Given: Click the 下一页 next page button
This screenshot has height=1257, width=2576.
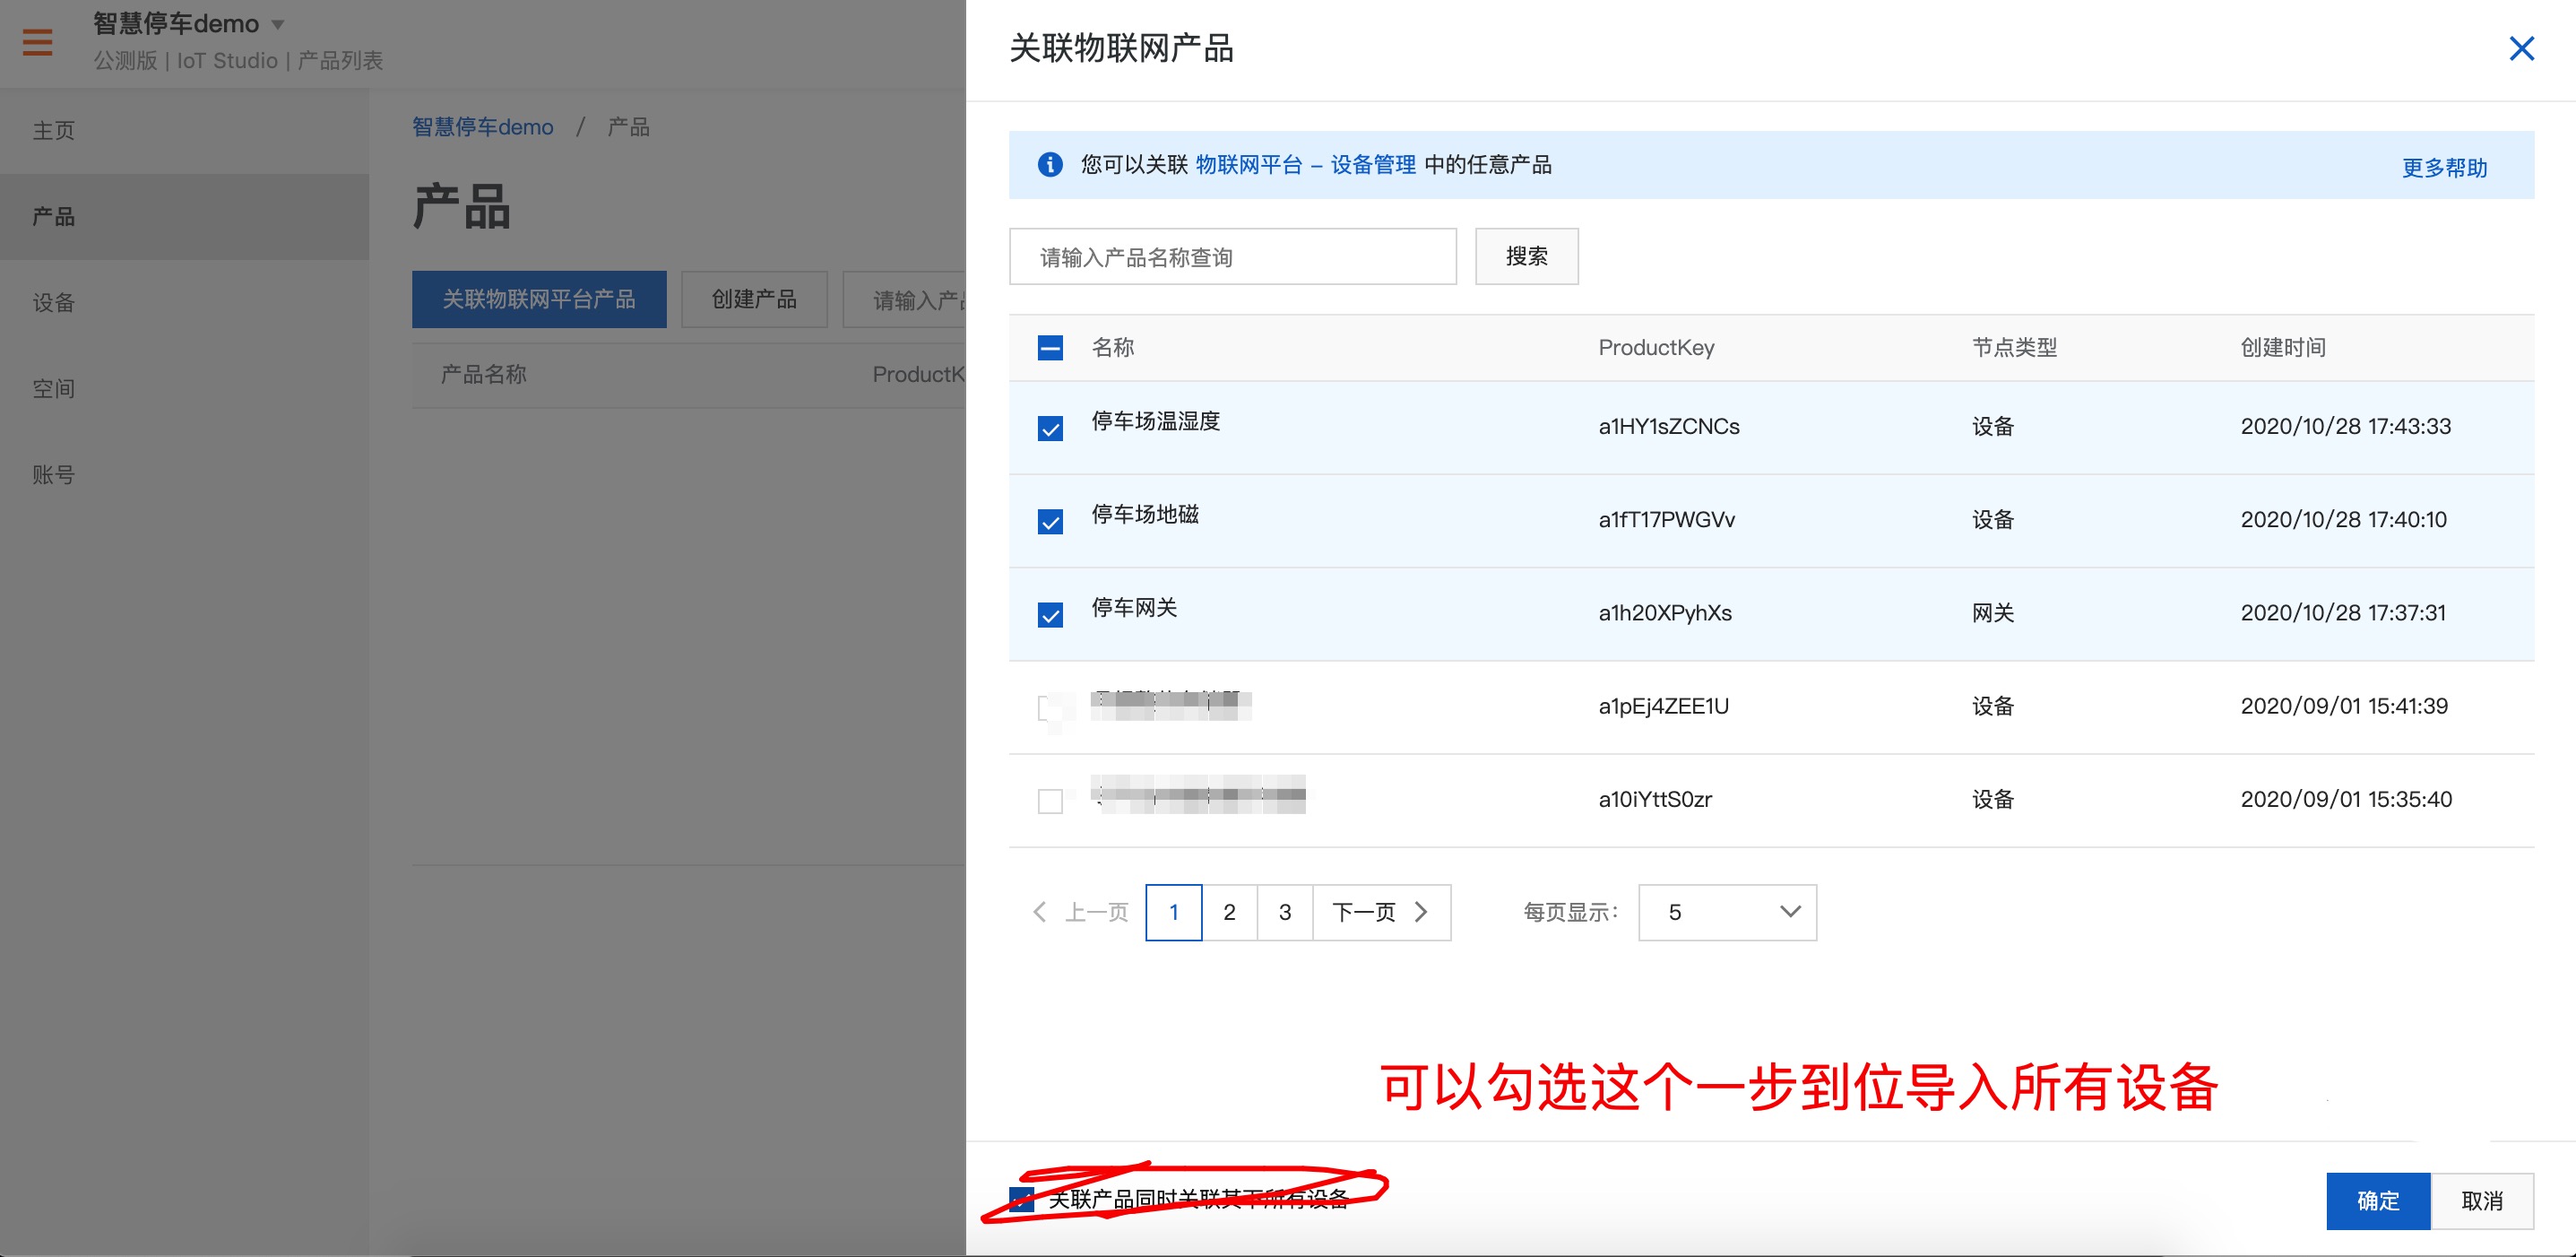Looking at the screenshot, I should pos(1380,912).
